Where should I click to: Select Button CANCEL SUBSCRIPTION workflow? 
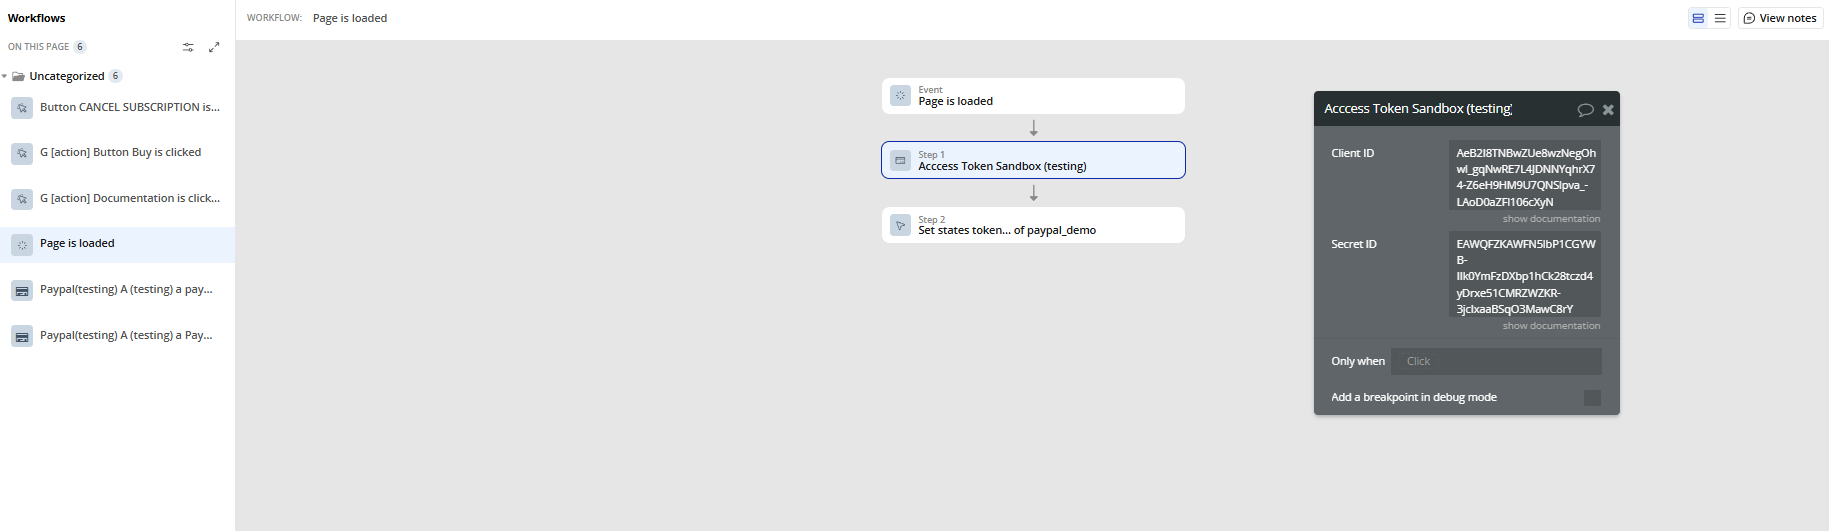129,107
